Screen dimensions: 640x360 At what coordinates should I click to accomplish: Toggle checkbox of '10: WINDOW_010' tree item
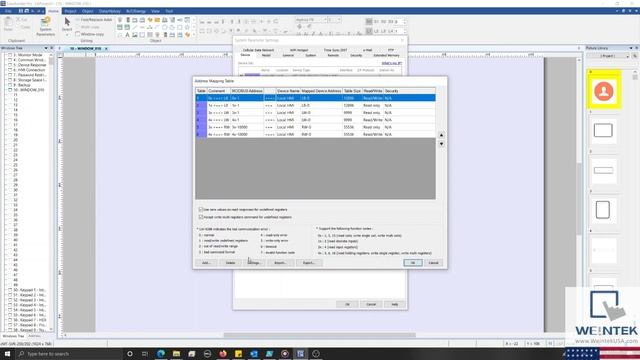(10, 90)
